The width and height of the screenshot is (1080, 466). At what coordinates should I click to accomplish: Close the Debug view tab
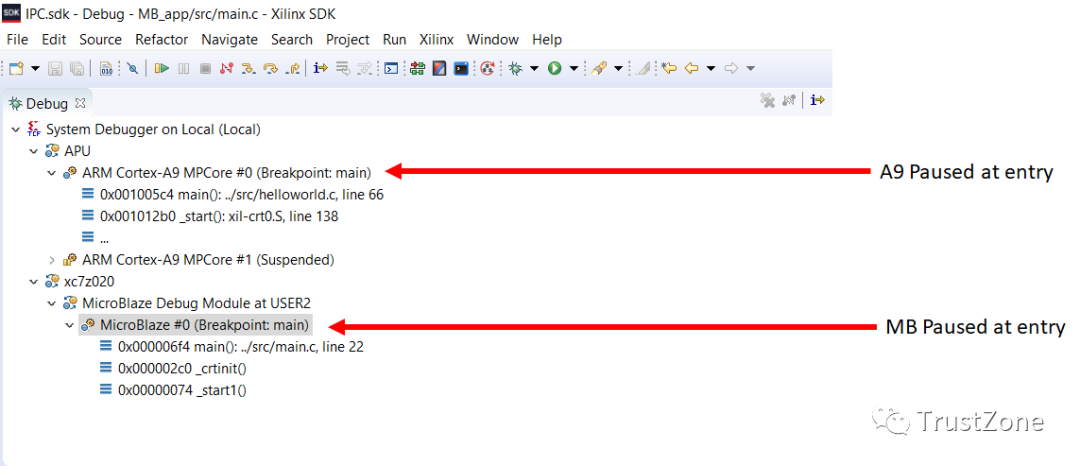80,103
